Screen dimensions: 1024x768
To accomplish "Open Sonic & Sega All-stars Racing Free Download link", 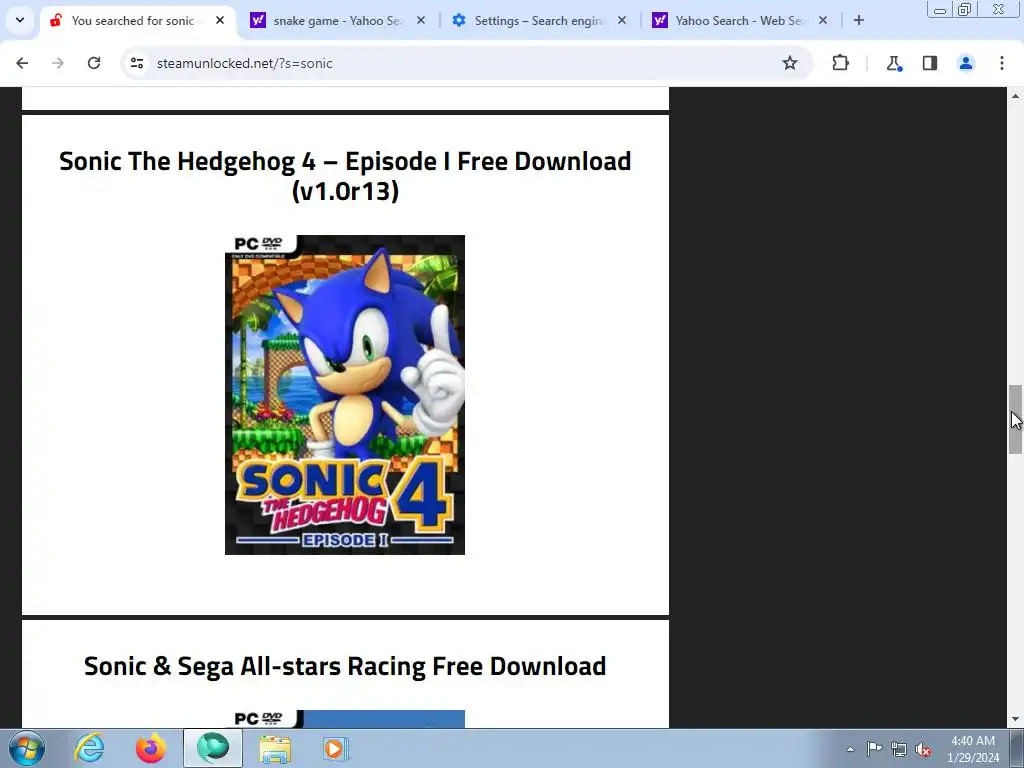I will (345, 666).
